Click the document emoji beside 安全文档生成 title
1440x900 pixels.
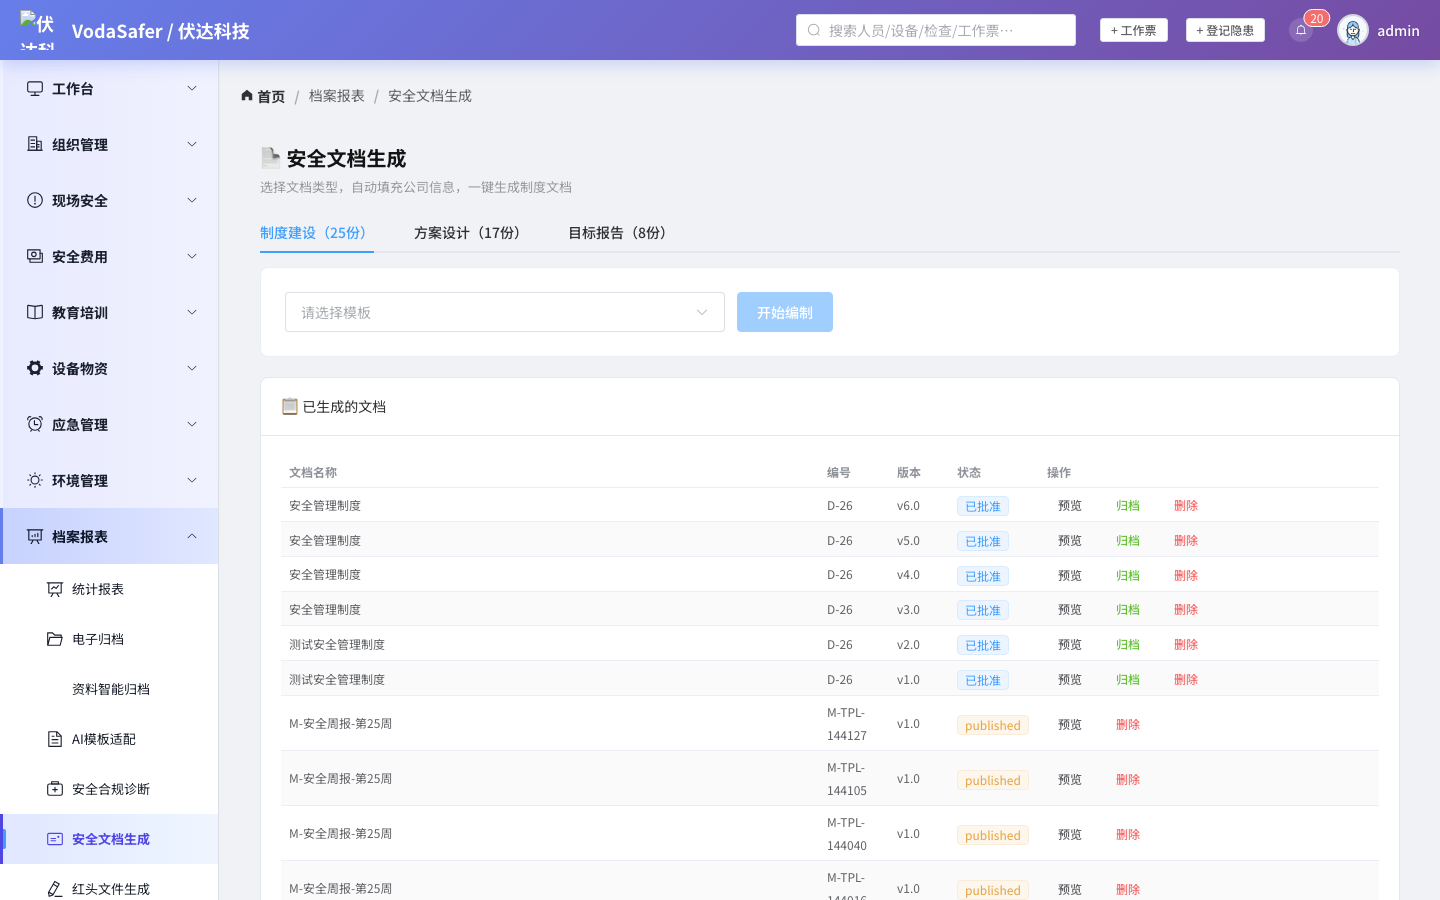tap(270, 158)
